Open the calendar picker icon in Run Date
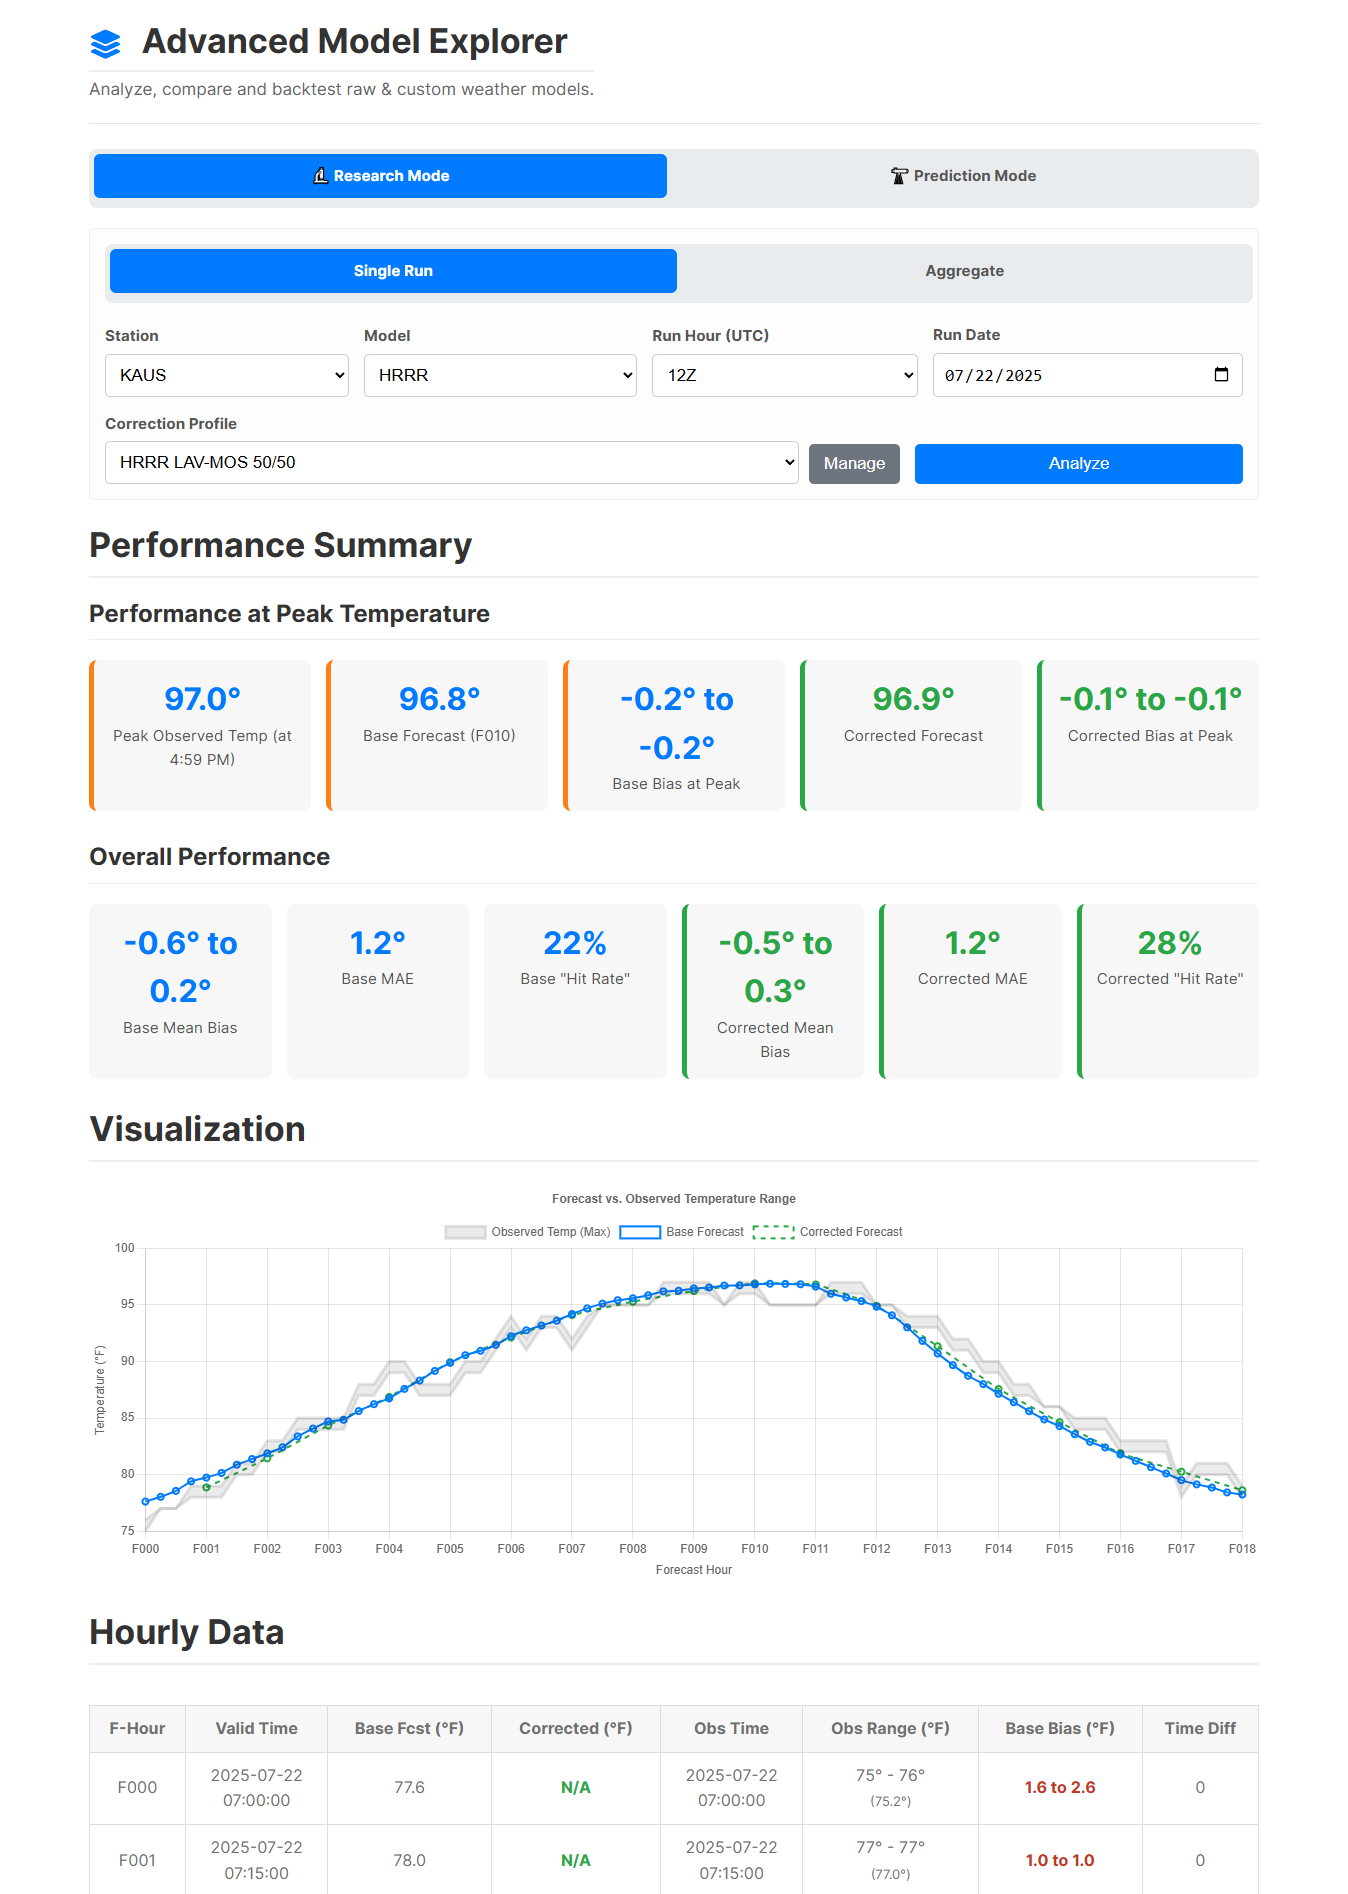 point(1221,375)
